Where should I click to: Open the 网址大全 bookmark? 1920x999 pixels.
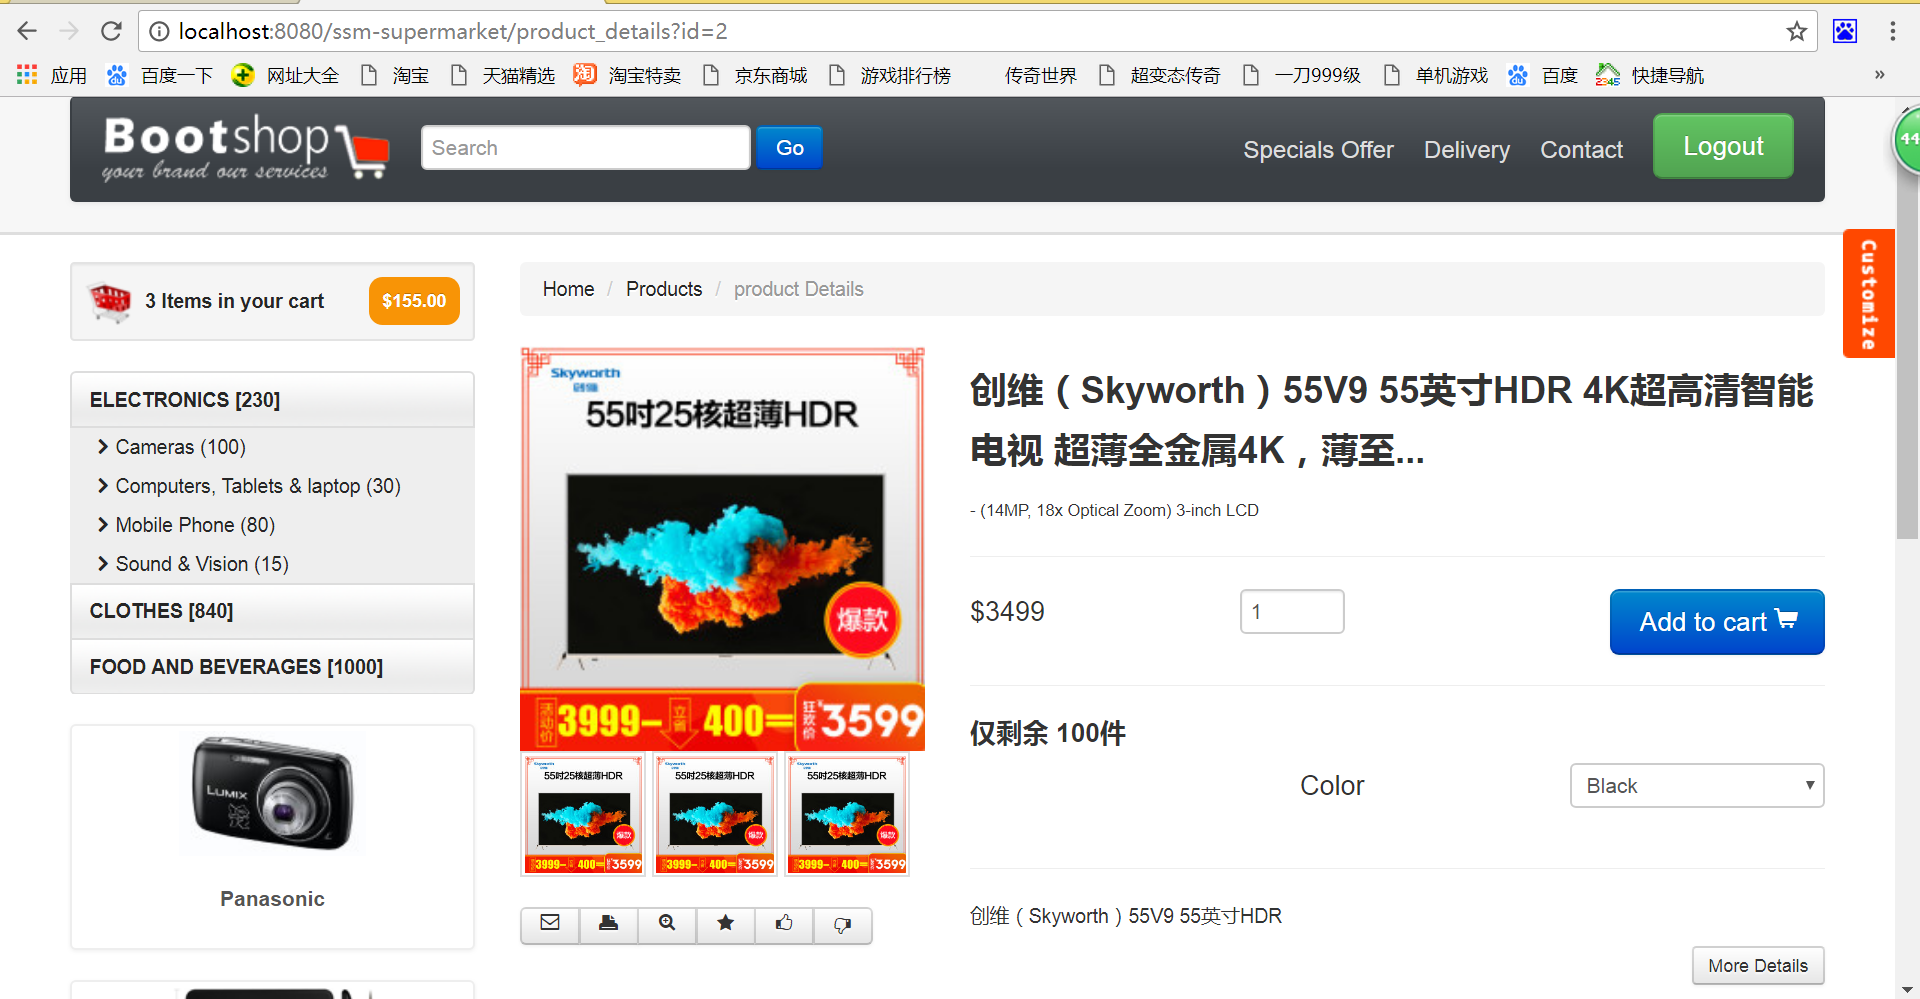point(285,75)
